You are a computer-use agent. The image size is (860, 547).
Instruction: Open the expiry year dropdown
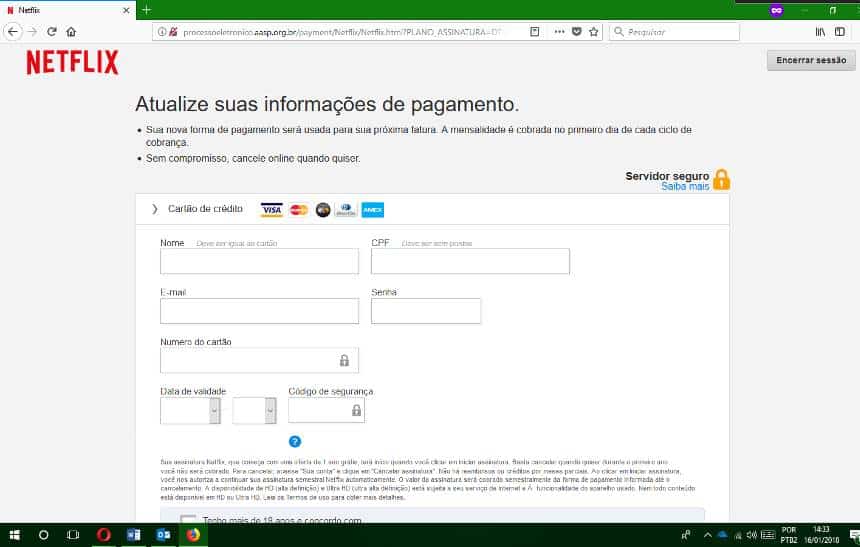tap(270, 410)
